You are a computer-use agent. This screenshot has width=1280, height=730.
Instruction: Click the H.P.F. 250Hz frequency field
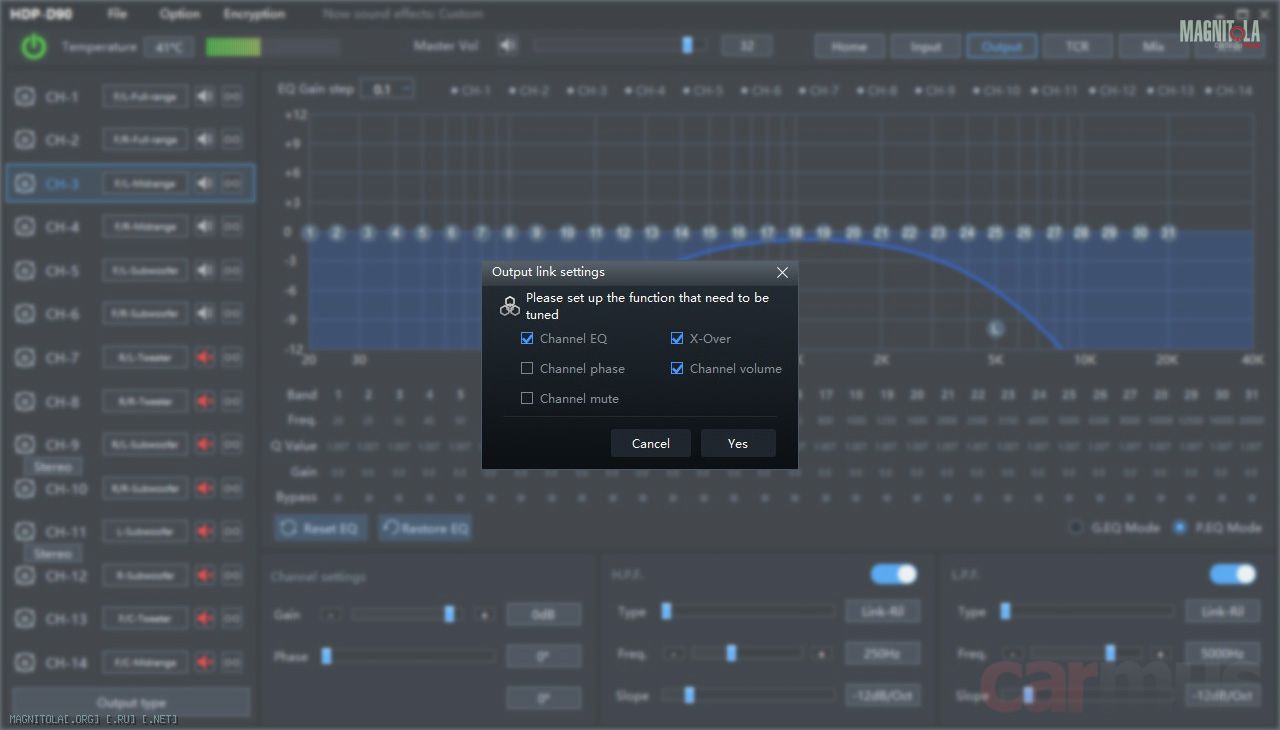[882, 654]
